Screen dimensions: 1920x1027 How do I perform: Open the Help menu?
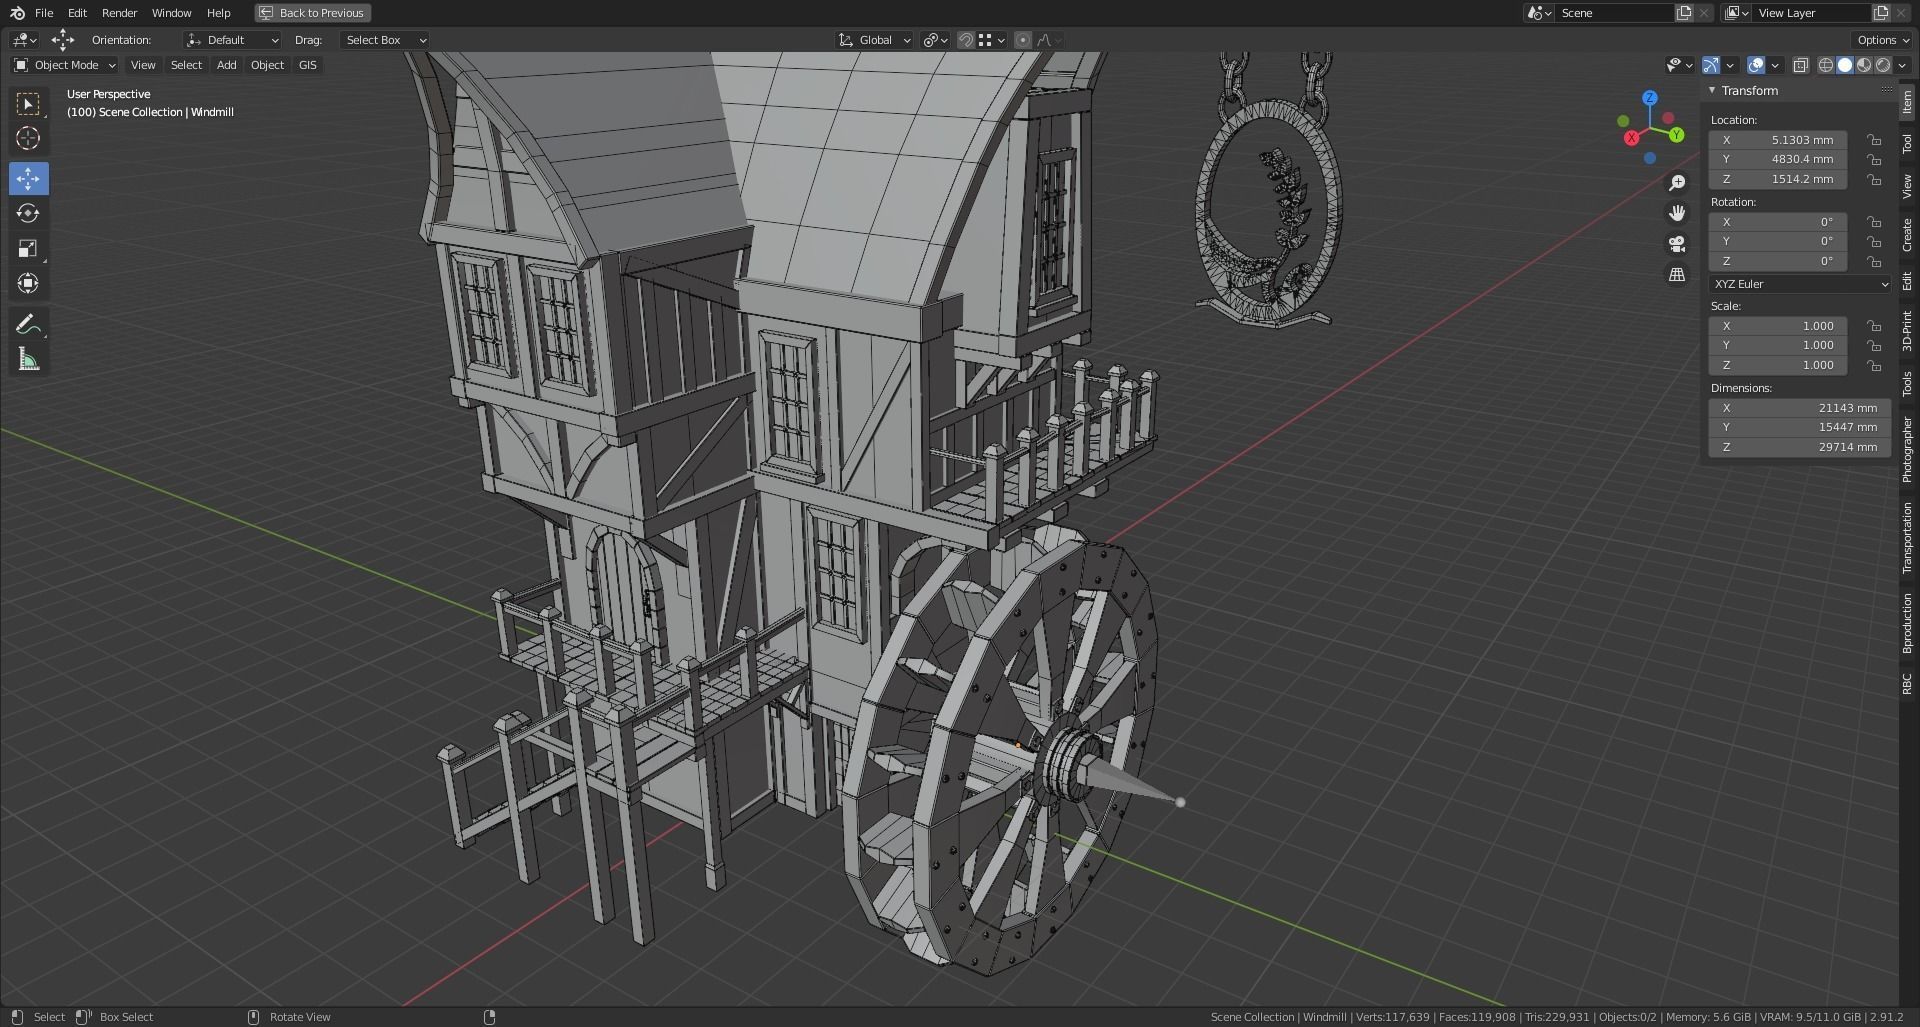pos(218,13)
